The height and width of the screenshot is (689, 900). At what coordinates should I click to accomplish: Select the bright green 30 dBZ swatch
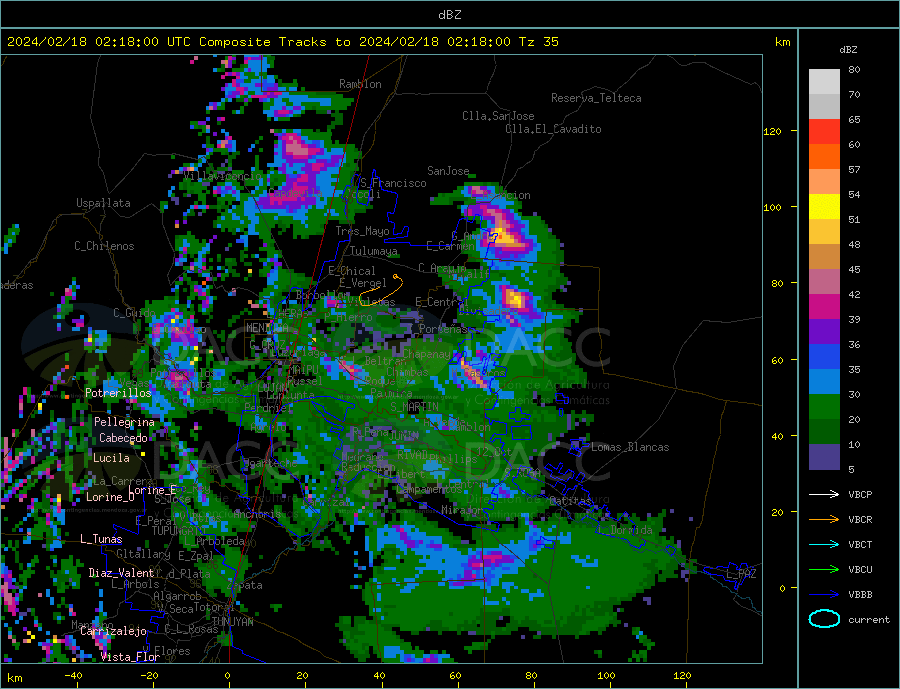824,407
